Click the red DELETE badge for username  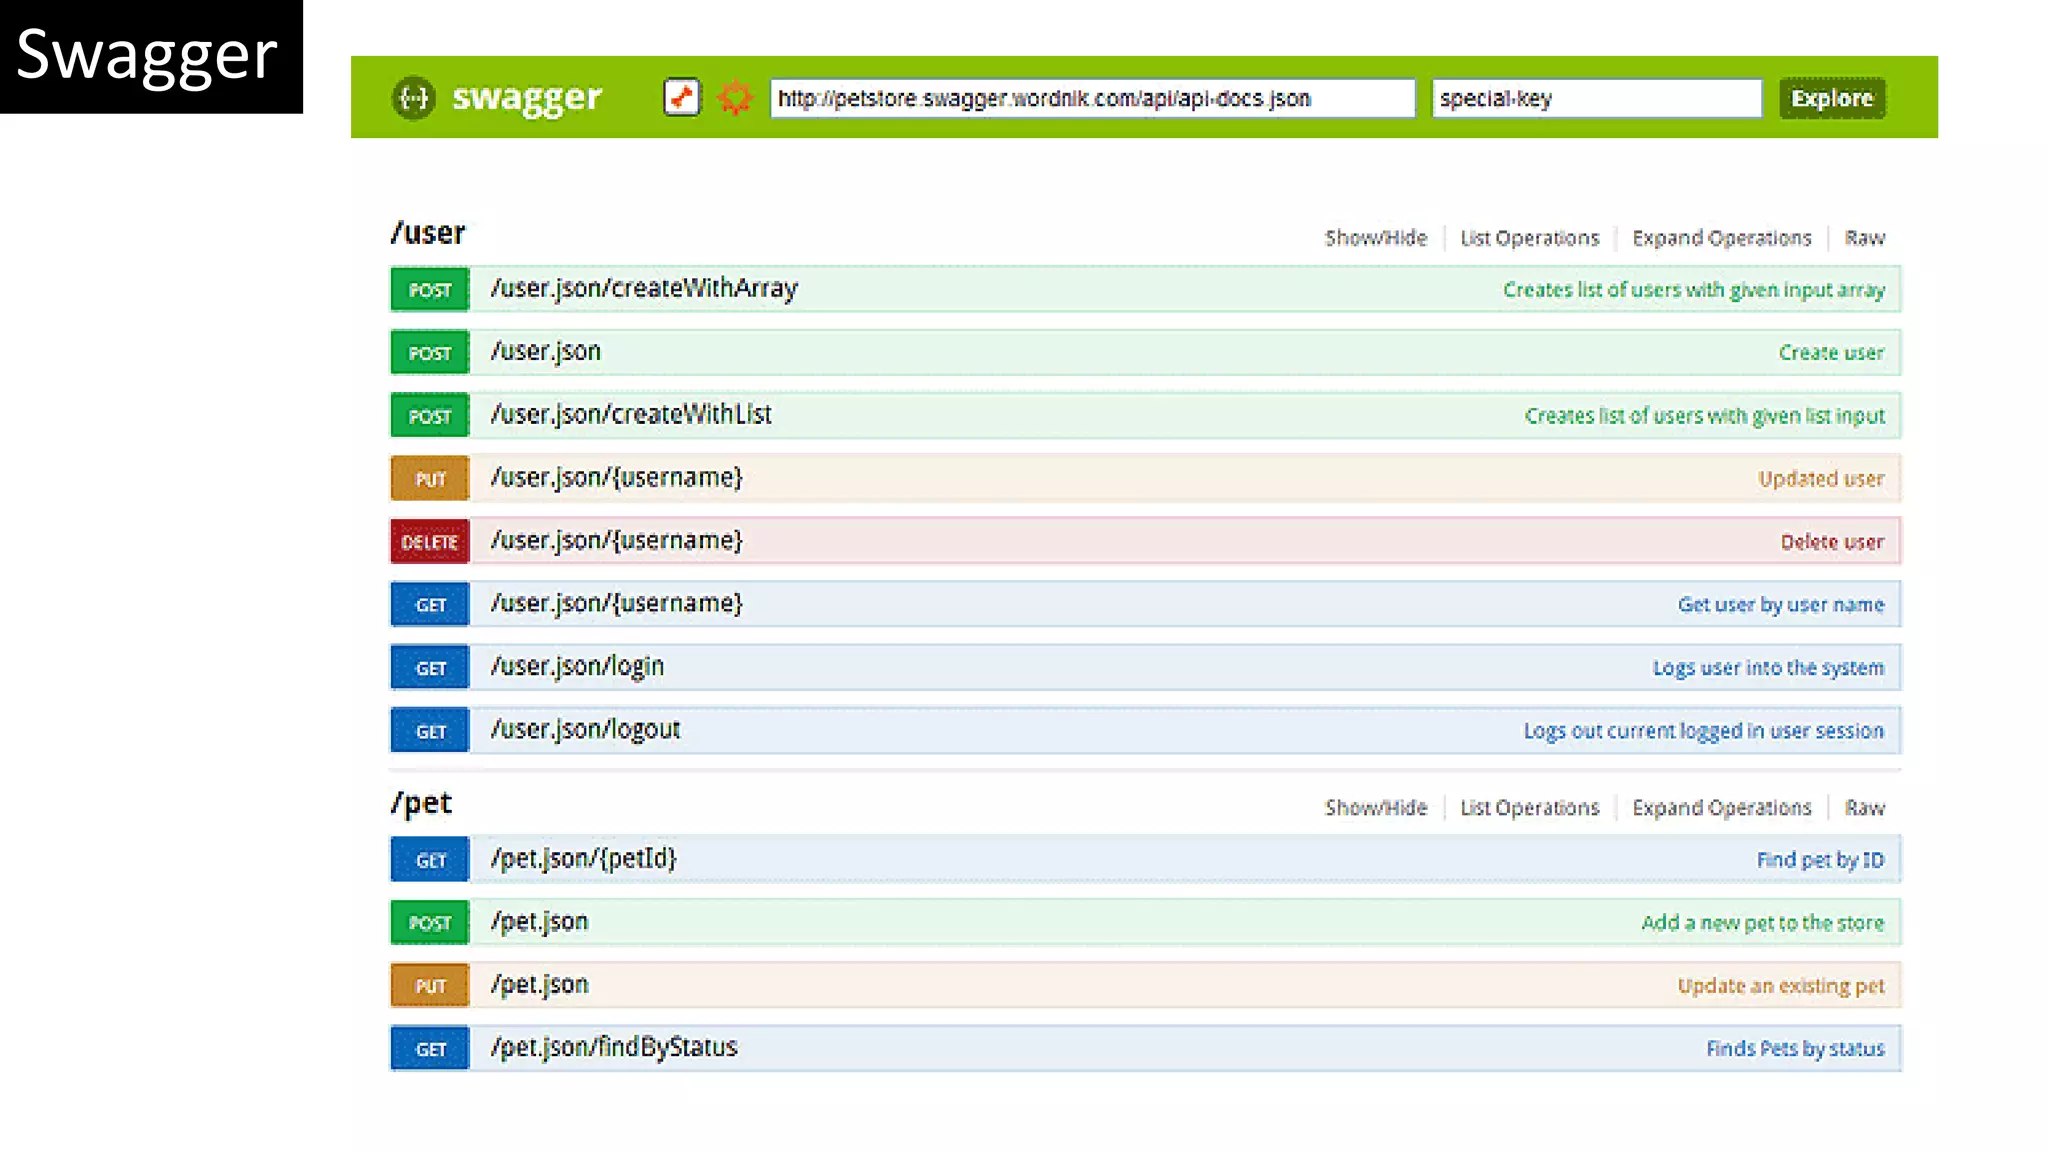point(430,542)
